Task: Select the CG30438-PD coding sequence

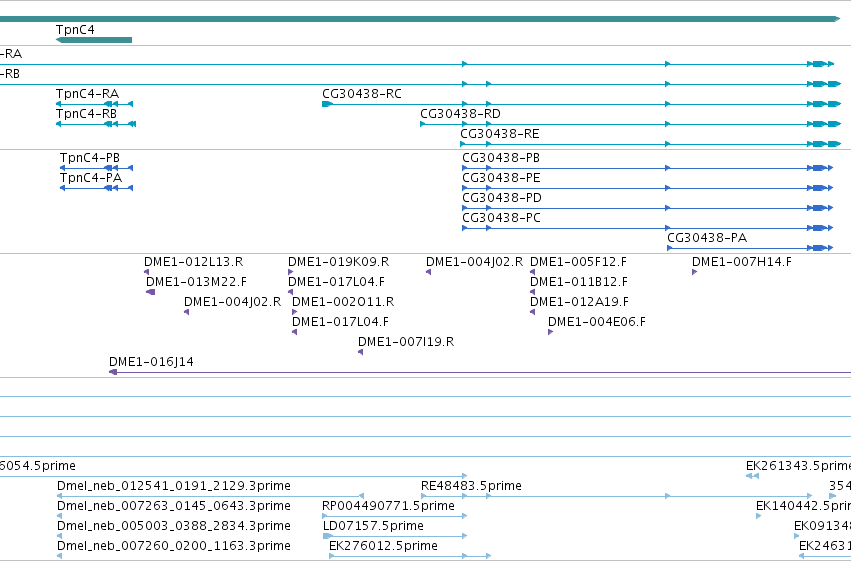Action: click(x=647, y=208)
